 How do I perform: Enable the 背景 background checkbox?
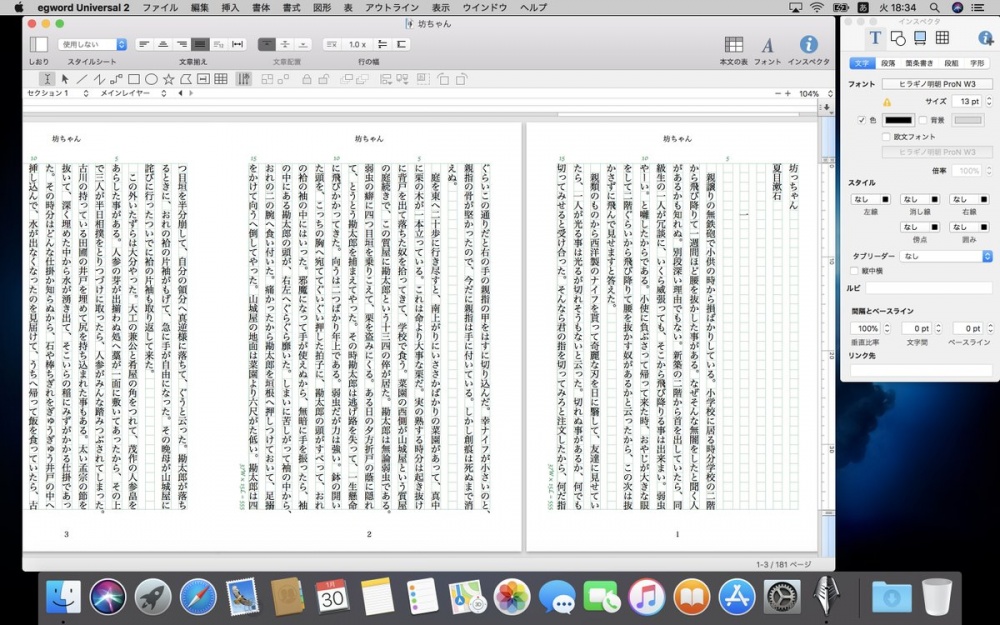click(x=923, y=120)
